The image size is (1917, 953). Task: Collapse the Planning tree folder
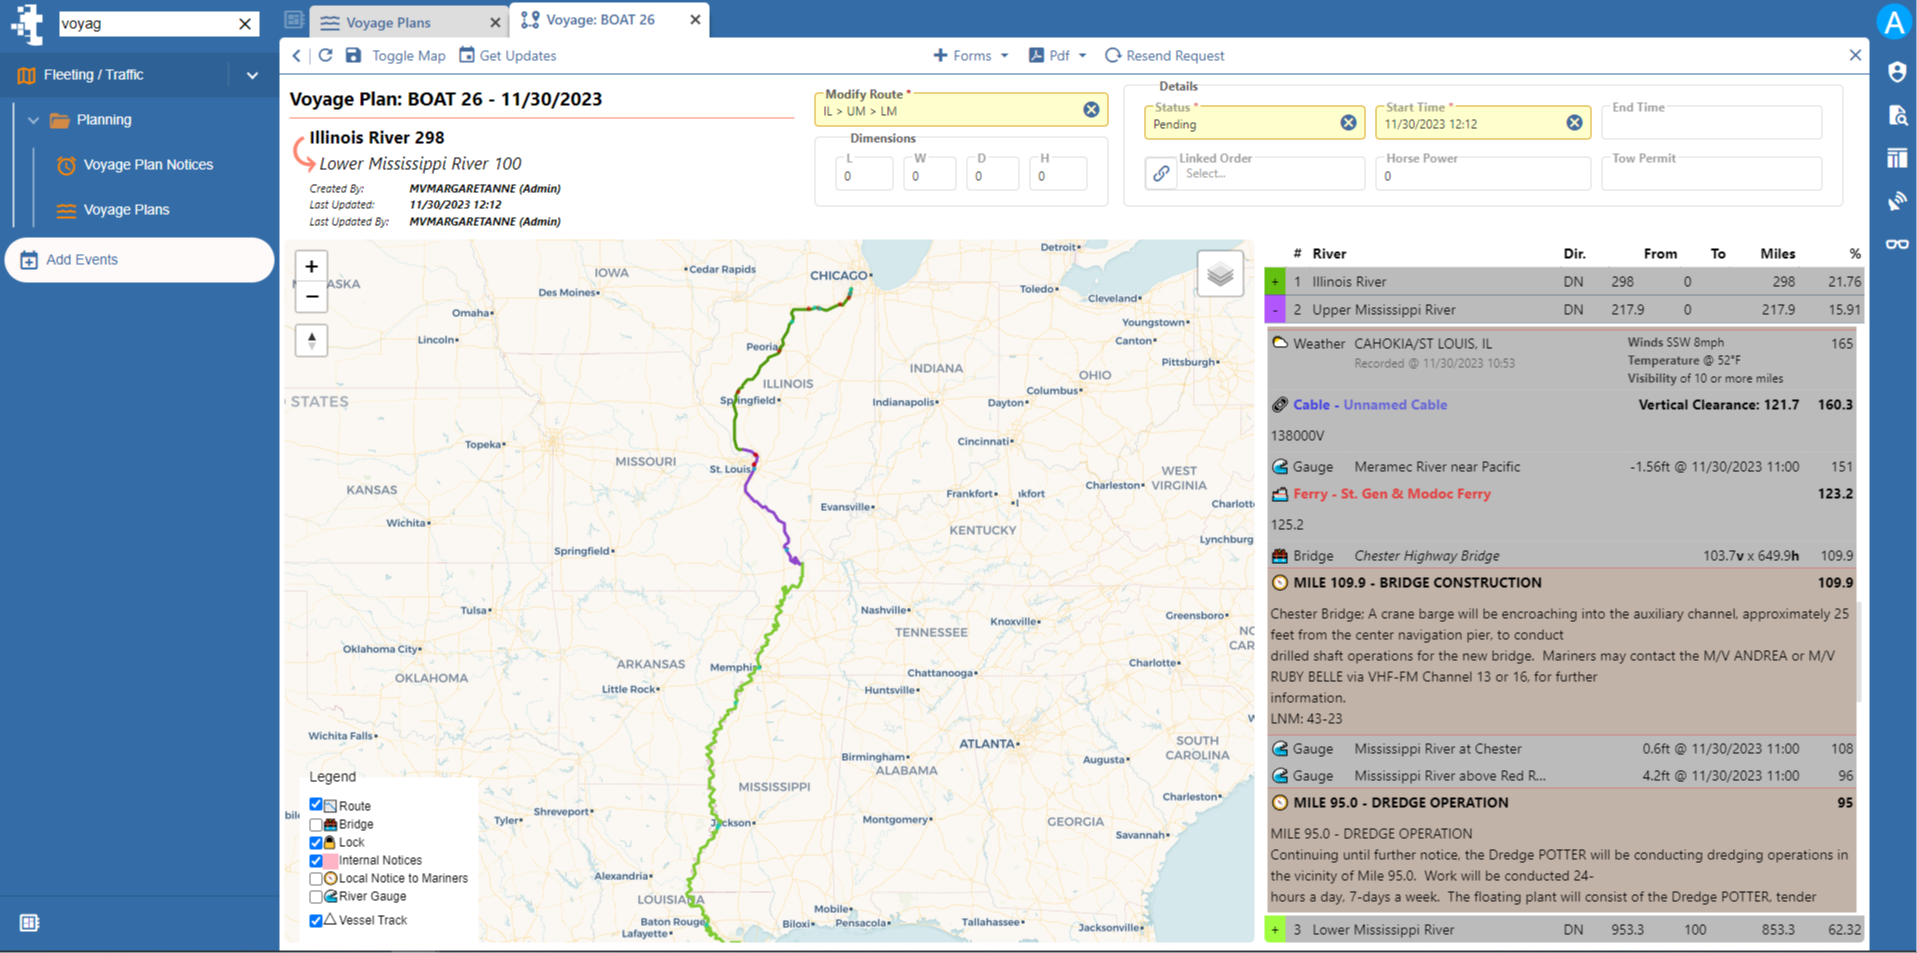[33, 120]
